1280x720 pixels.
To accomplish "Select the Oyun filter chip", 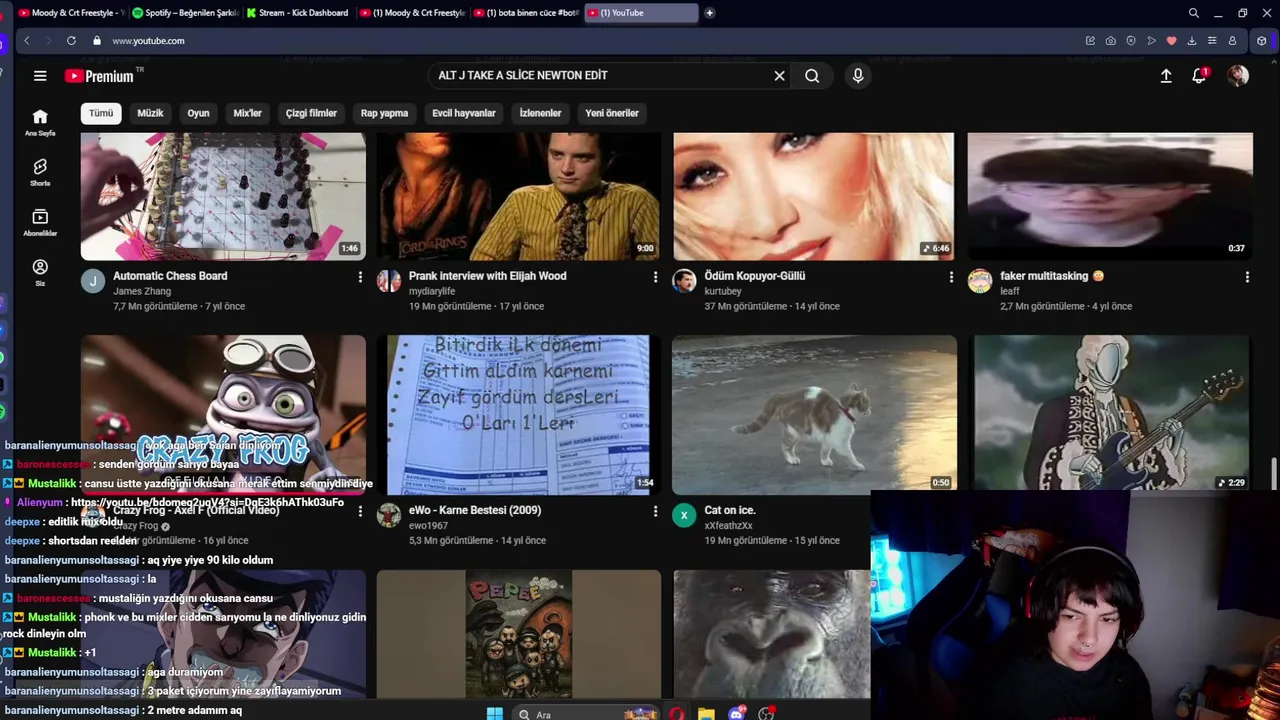I will point(198,113).
